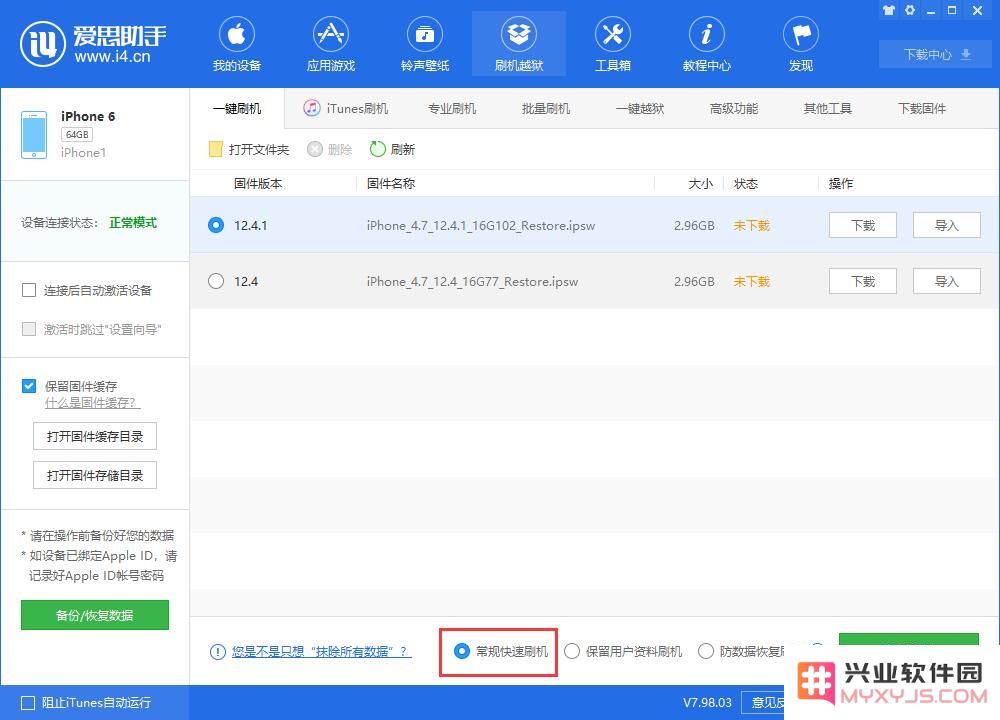This screenshot has width=1000, height=720.
Task: Switch to iTunes刷机 tab
Action: (x=346, y=108)
